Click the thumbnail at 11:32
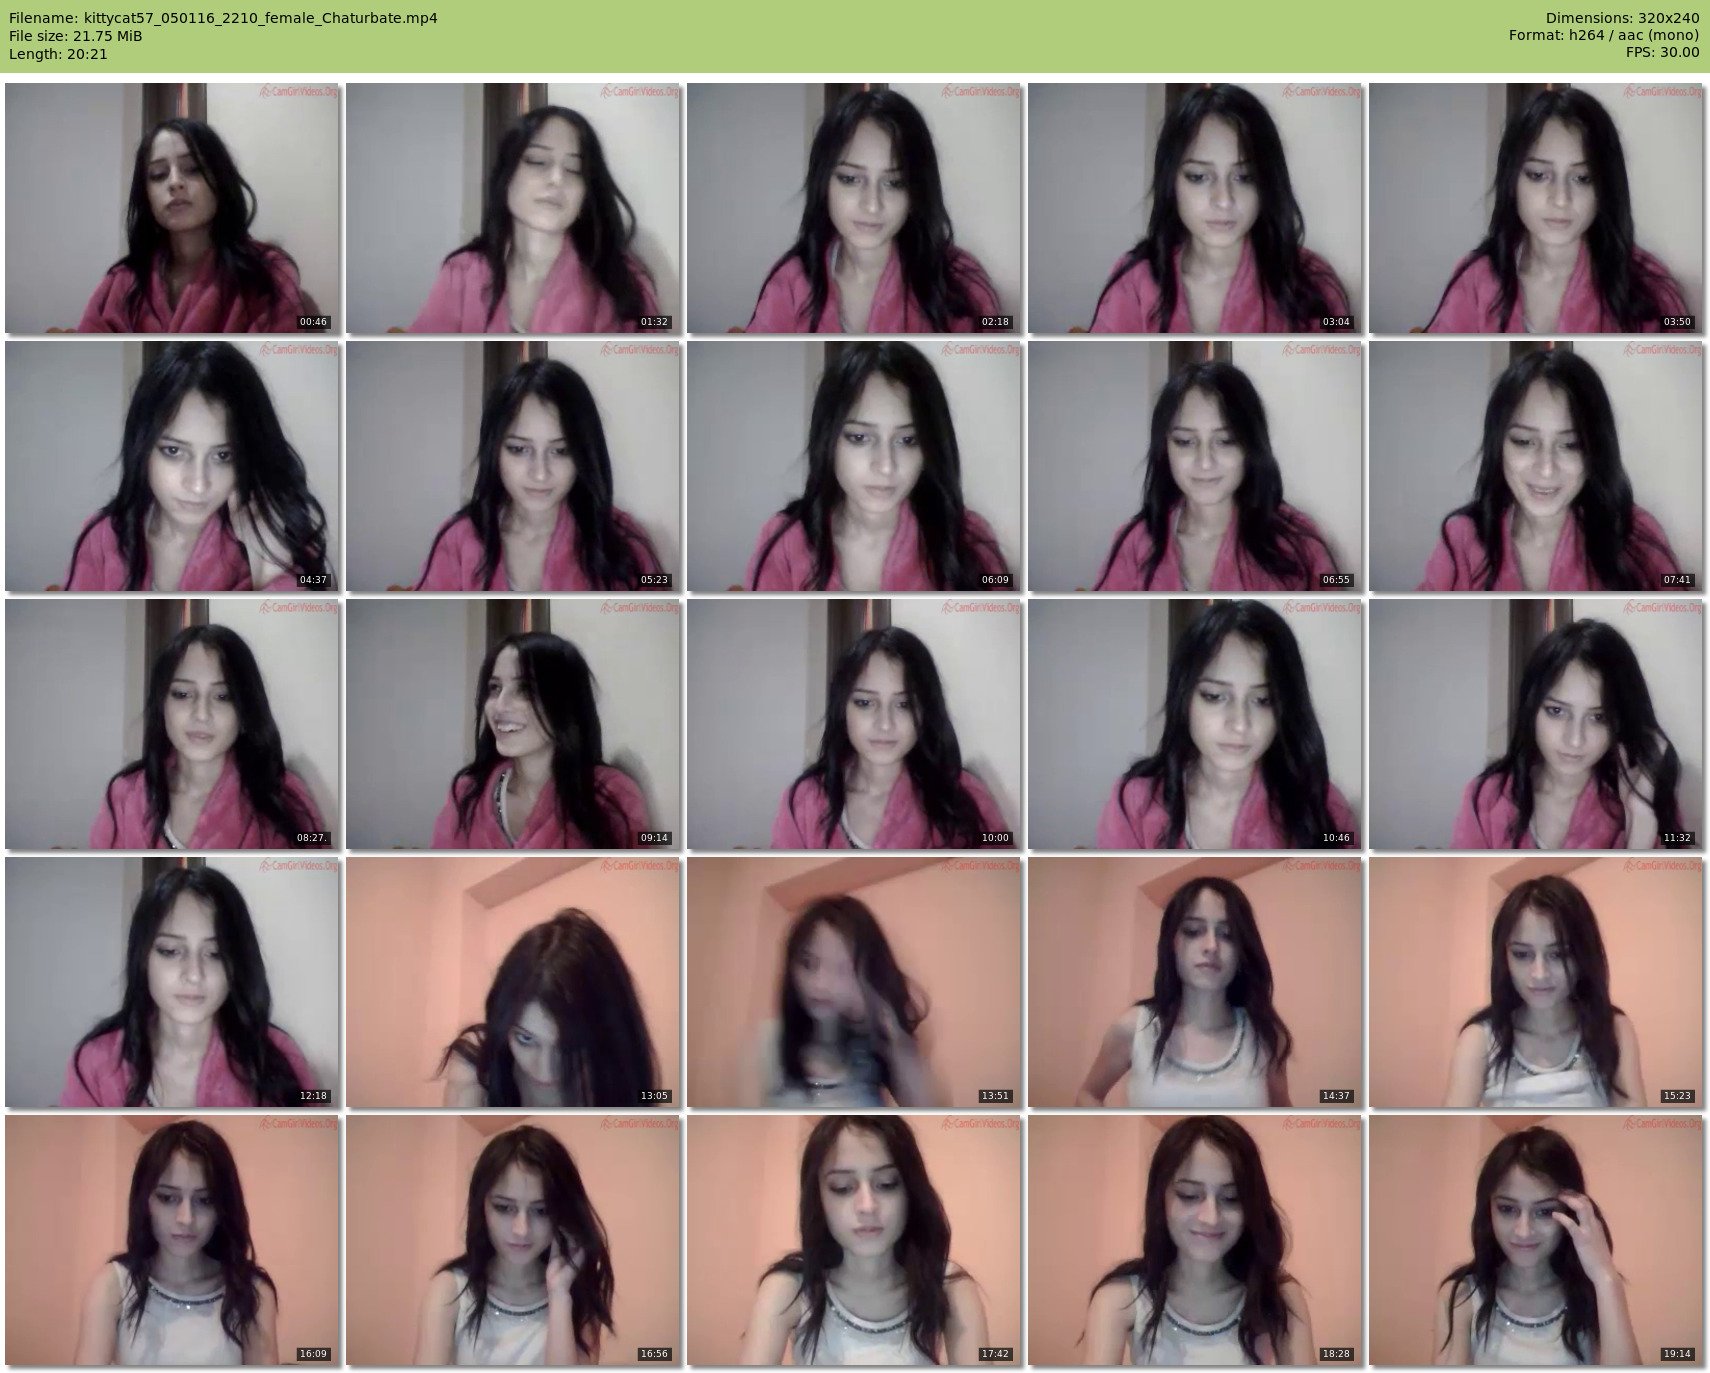Screen dimensions: 1710x1373 (x=1535, y=724)
